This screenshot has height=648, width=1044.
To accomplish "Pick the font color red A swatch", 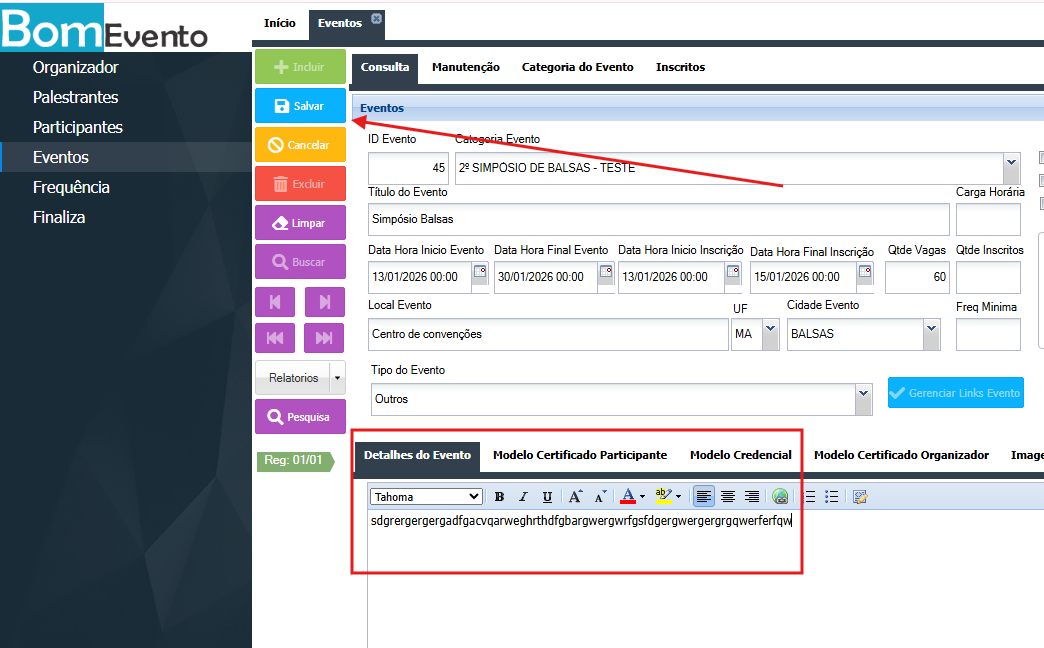I will (628, 497).
